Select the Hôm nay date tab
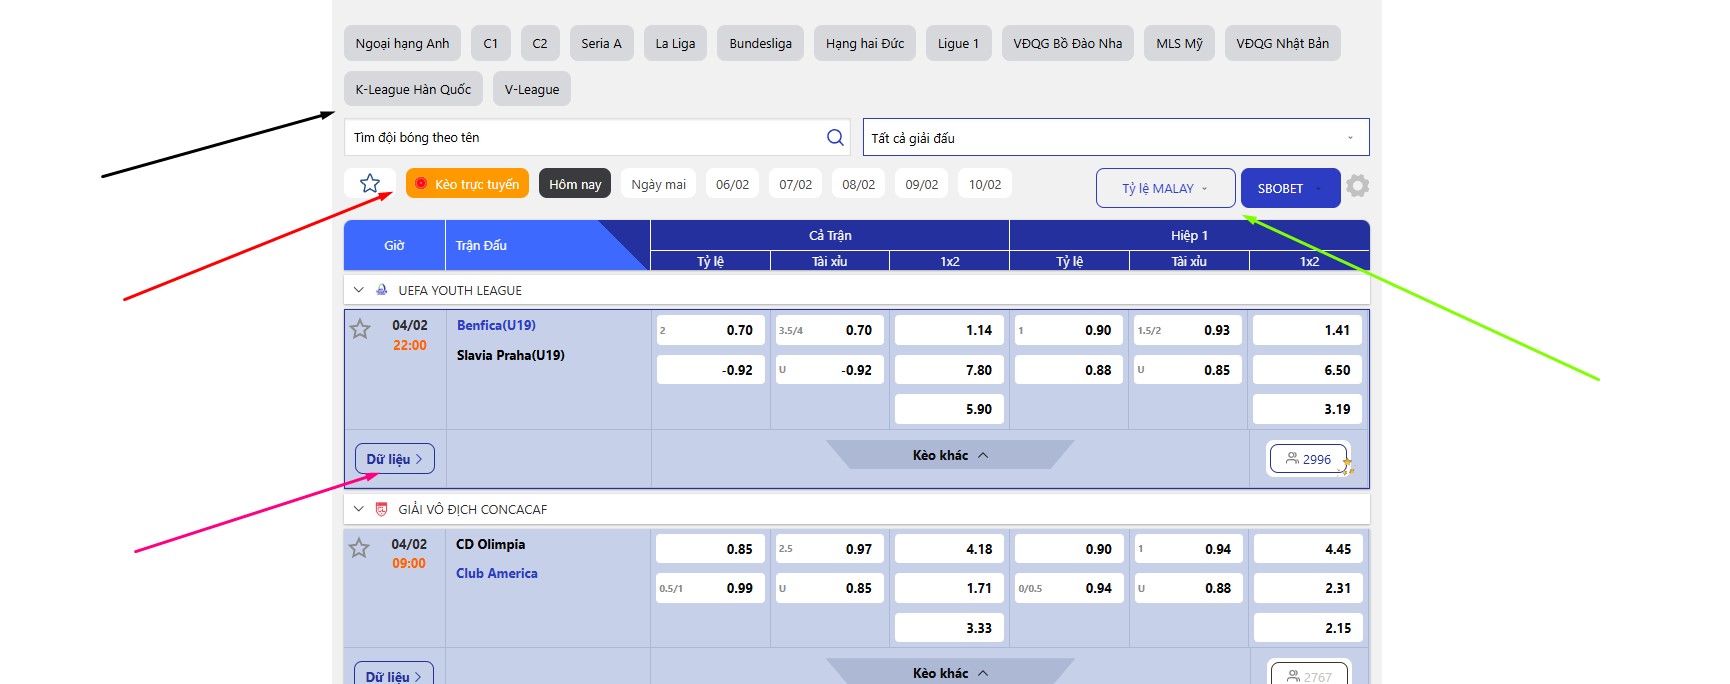The height and width of the screenshot is (684, 1730). pos(575,184)
